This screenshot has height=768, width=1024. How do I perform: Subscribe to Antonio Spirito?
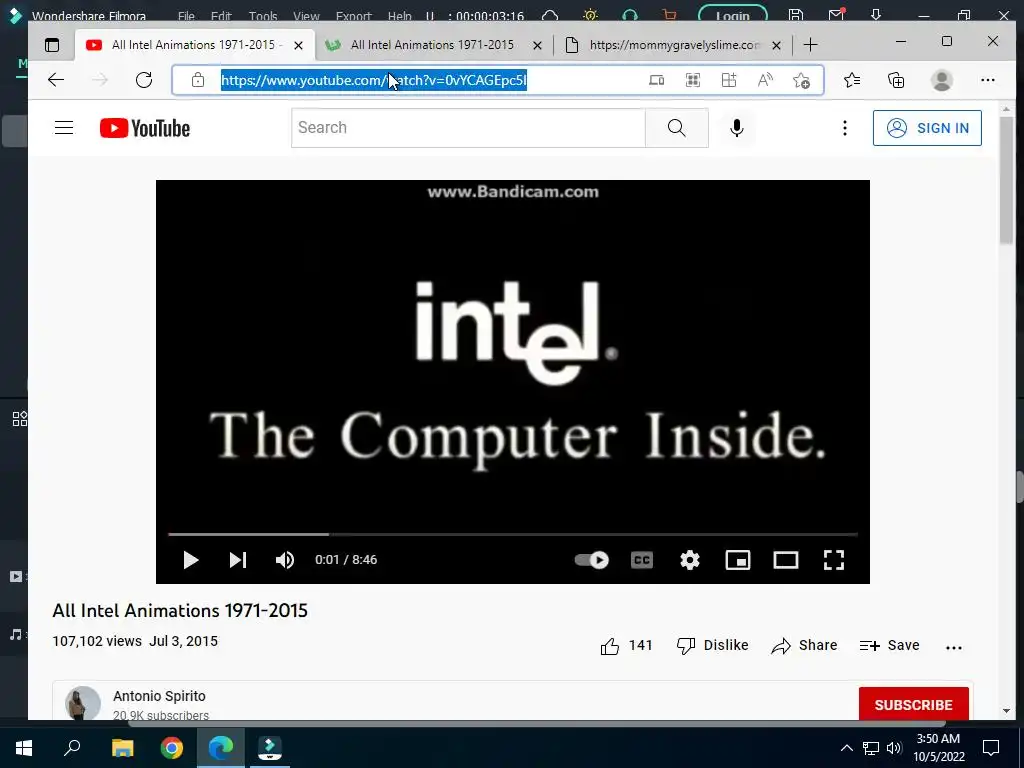914,705
